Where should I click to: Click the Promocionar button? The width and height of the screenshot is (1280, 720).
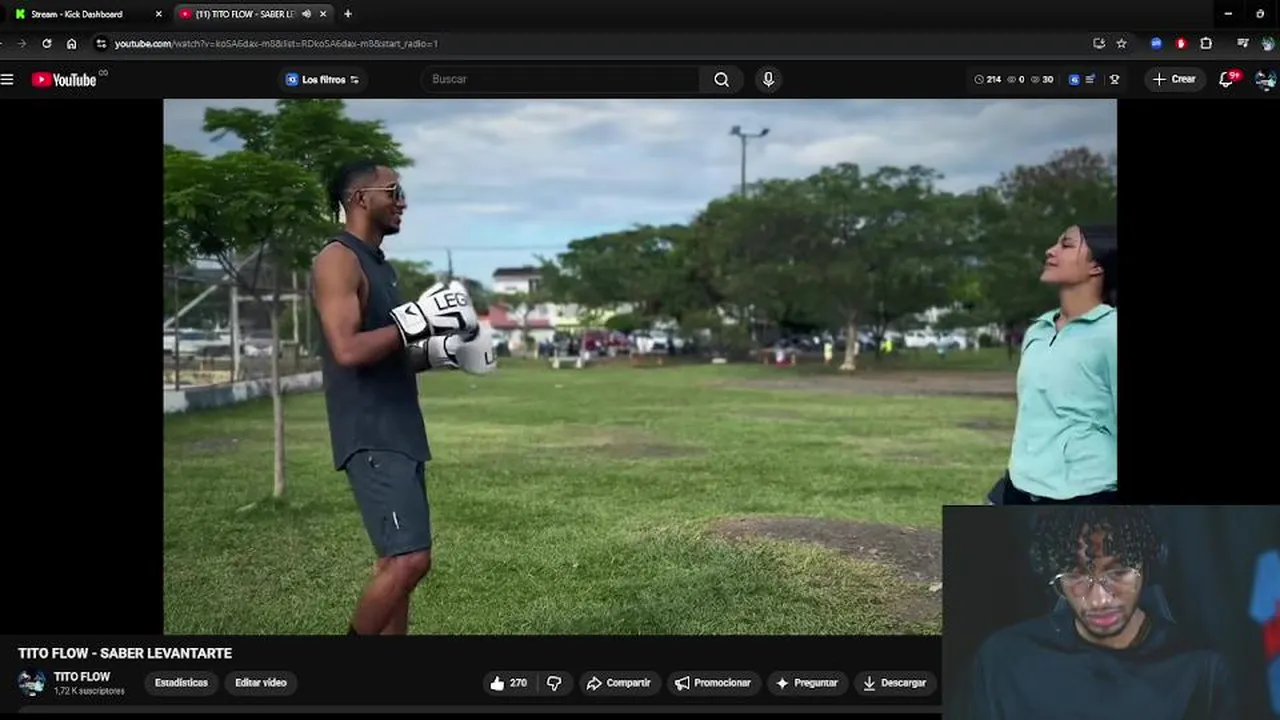pyautogui.click(x=713, y=683)
